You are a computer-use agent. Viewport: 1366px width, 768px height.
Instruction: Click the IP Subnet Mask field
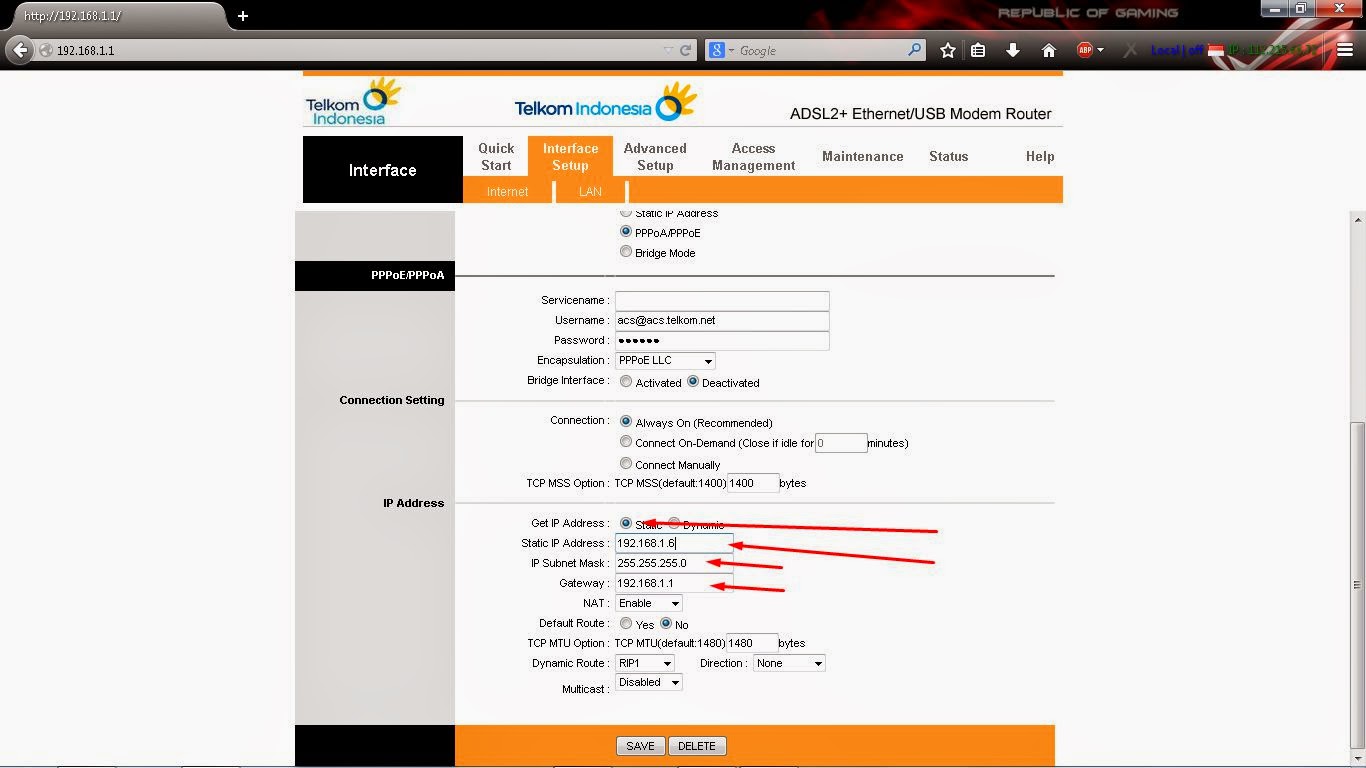674,563
